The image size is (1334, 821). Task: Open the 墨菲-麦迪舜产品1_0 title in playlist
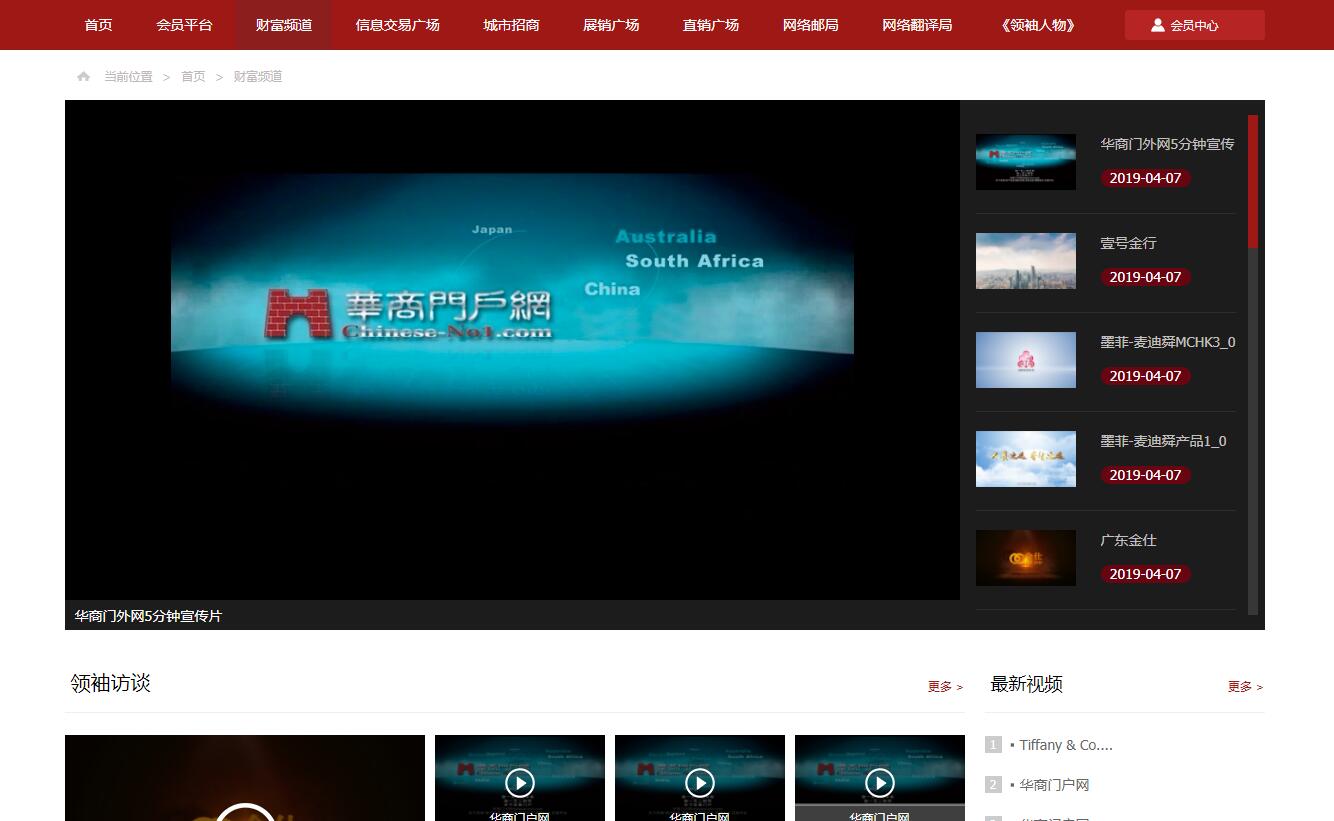(x=1163, y=441)
